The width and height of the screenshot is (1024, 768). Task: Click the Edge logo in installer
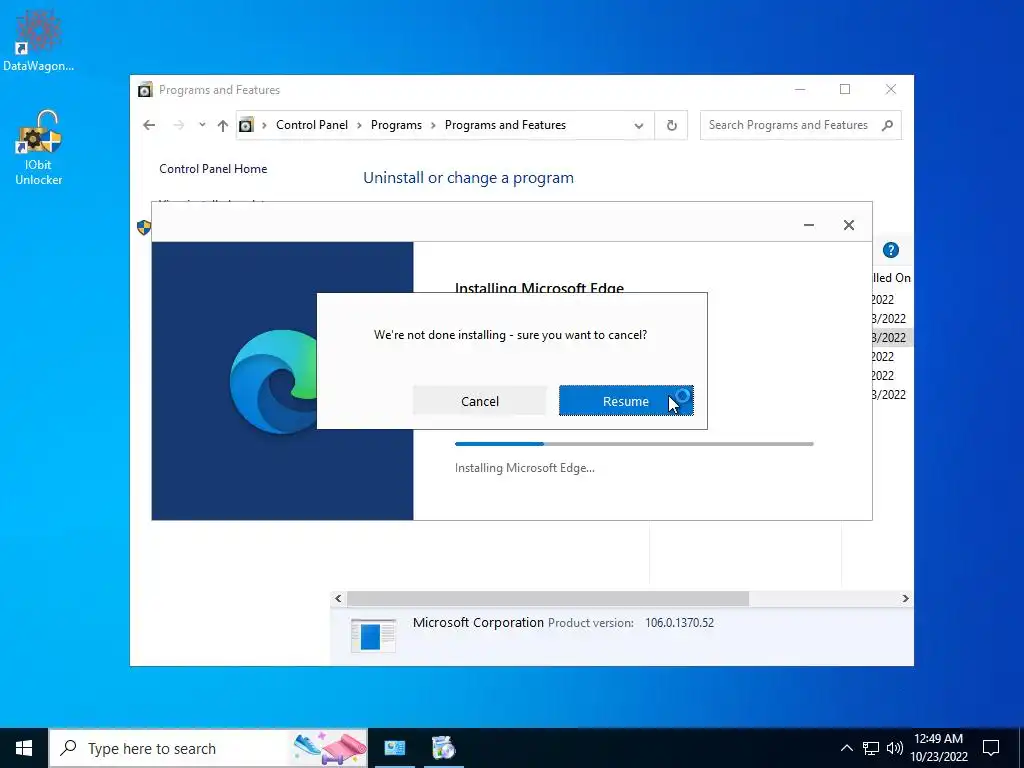(x=274, y=381)
